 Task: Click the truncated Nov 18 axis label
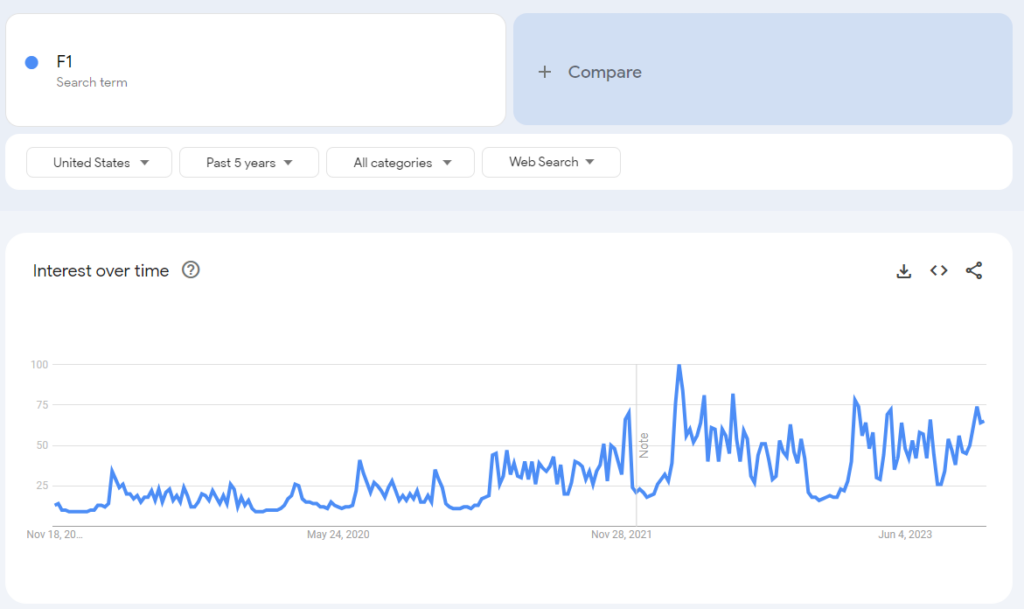click(54, 534)
